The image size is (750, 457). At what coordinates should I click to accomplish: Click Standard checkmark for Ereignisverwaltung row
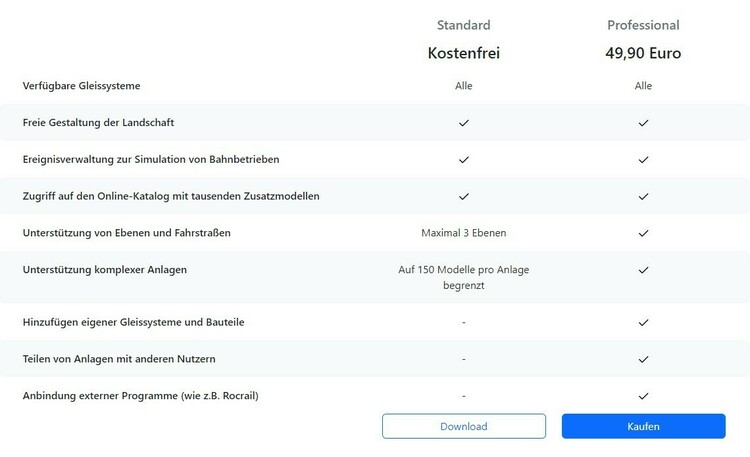(464, 159)
